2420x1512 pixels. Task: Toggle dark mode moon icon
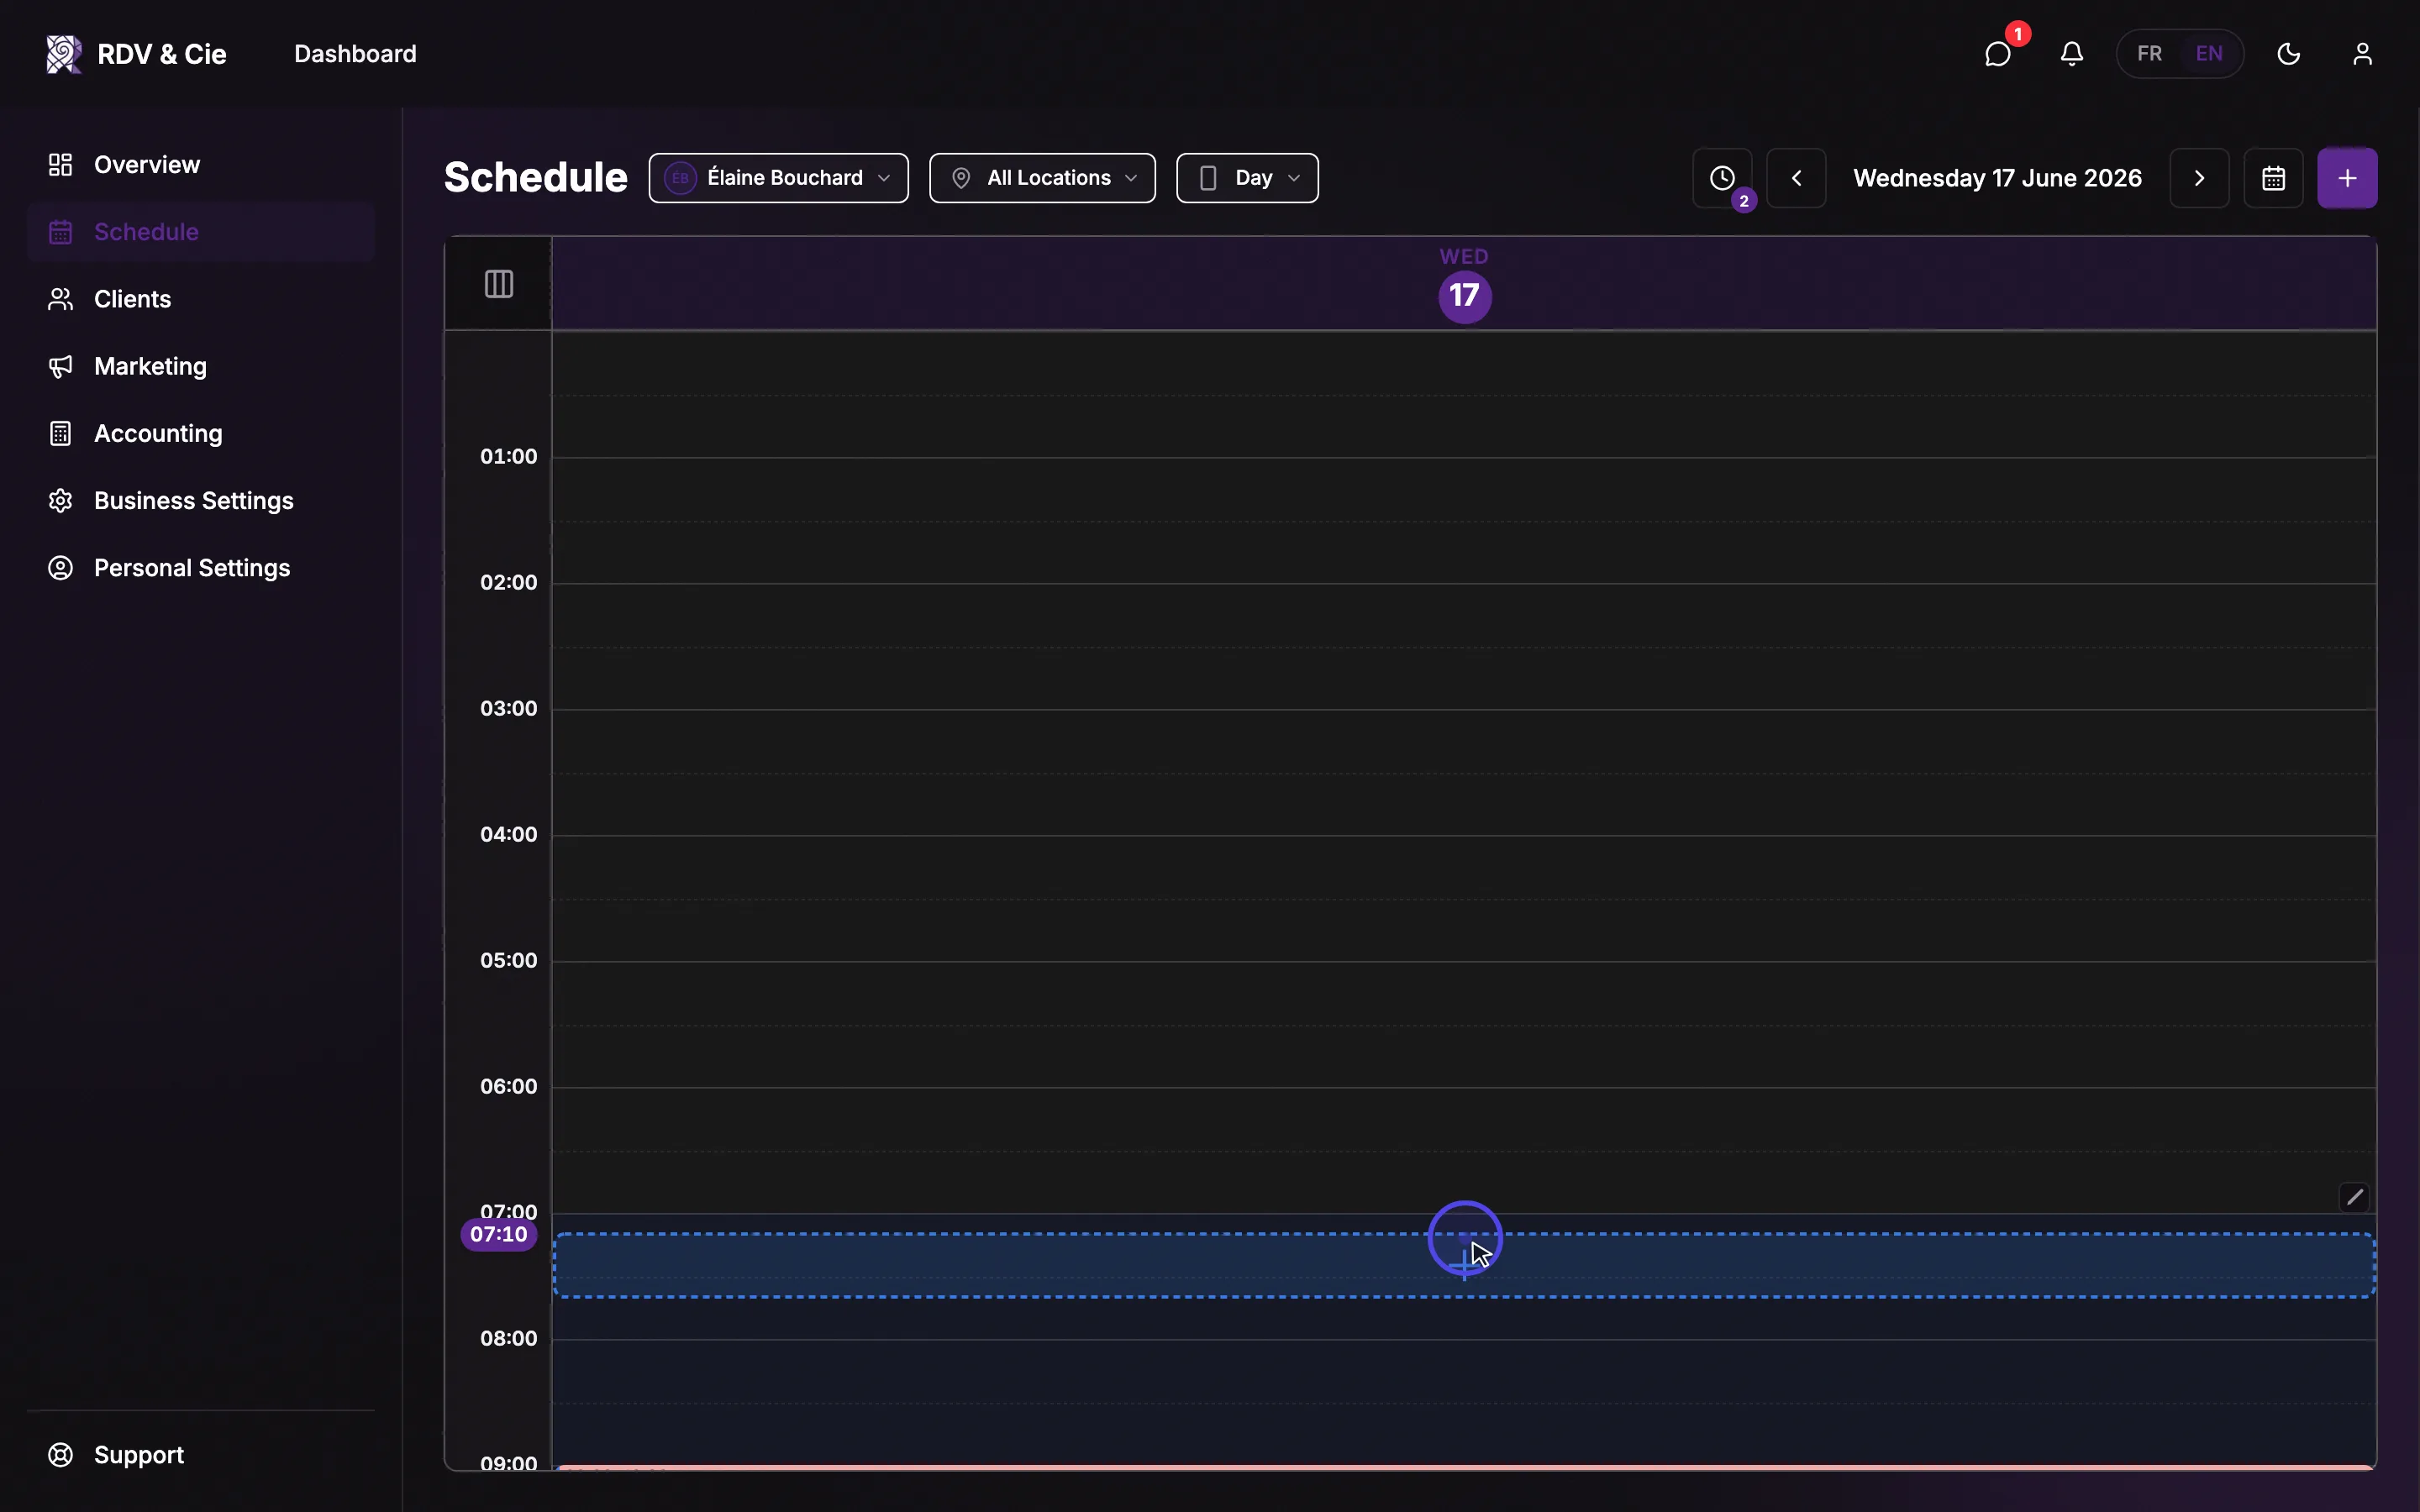[x=2289, y=54]
